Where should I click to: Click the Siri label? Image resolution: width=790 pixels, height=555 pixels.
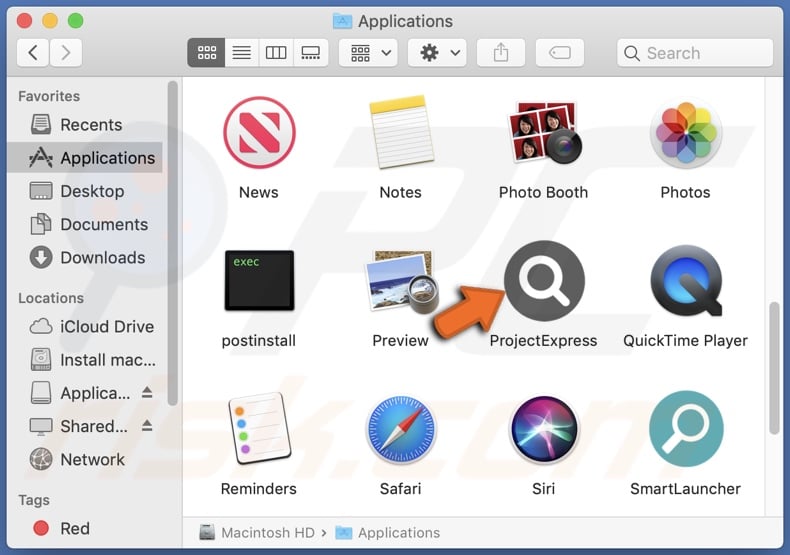[544, 489]
